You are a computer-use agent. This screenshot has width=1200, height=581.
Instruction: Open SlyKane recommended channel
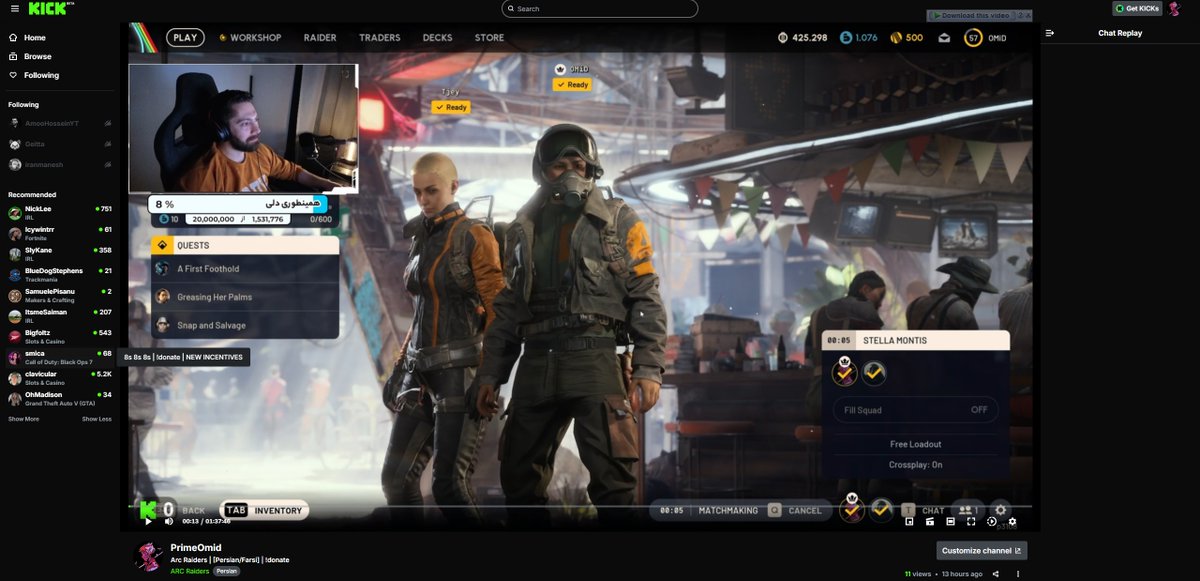click(60, 253)
